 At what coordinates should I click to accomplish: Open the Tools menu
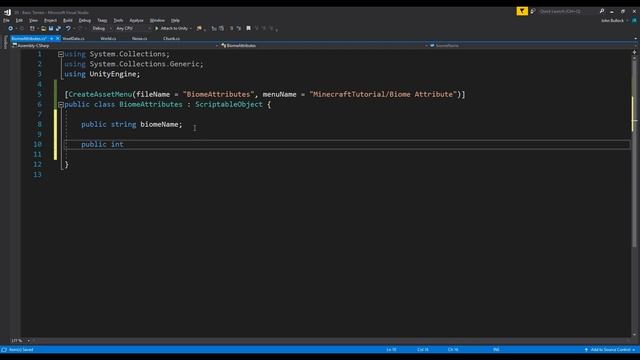pos(118,20)
